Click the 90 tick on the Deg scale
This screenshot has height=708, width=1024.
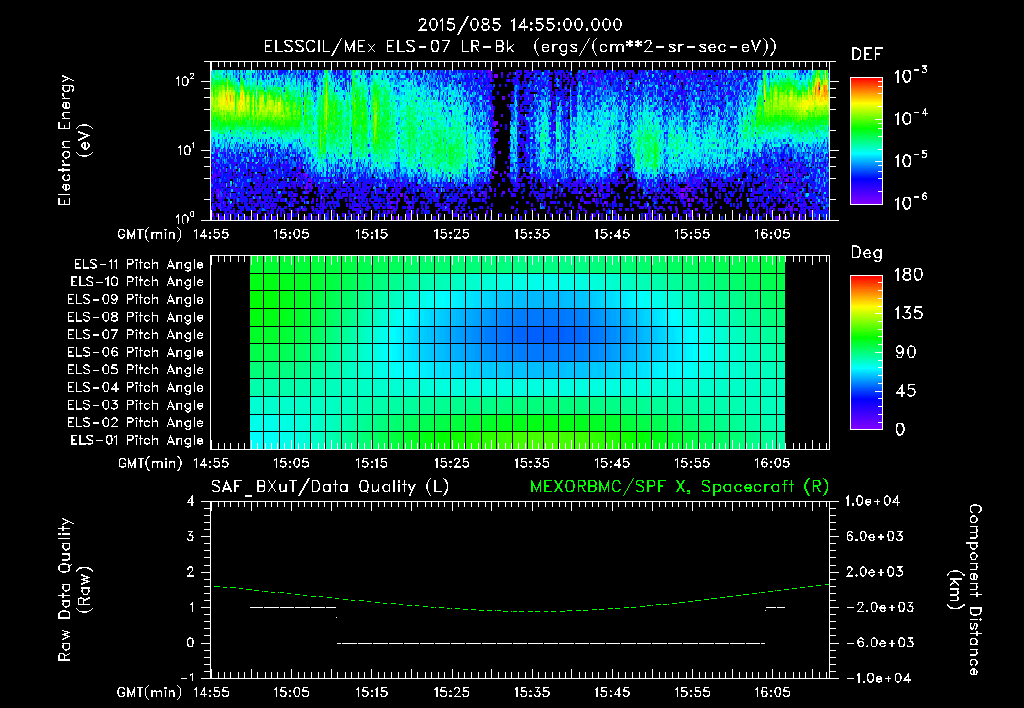click(x=906, y=352)
